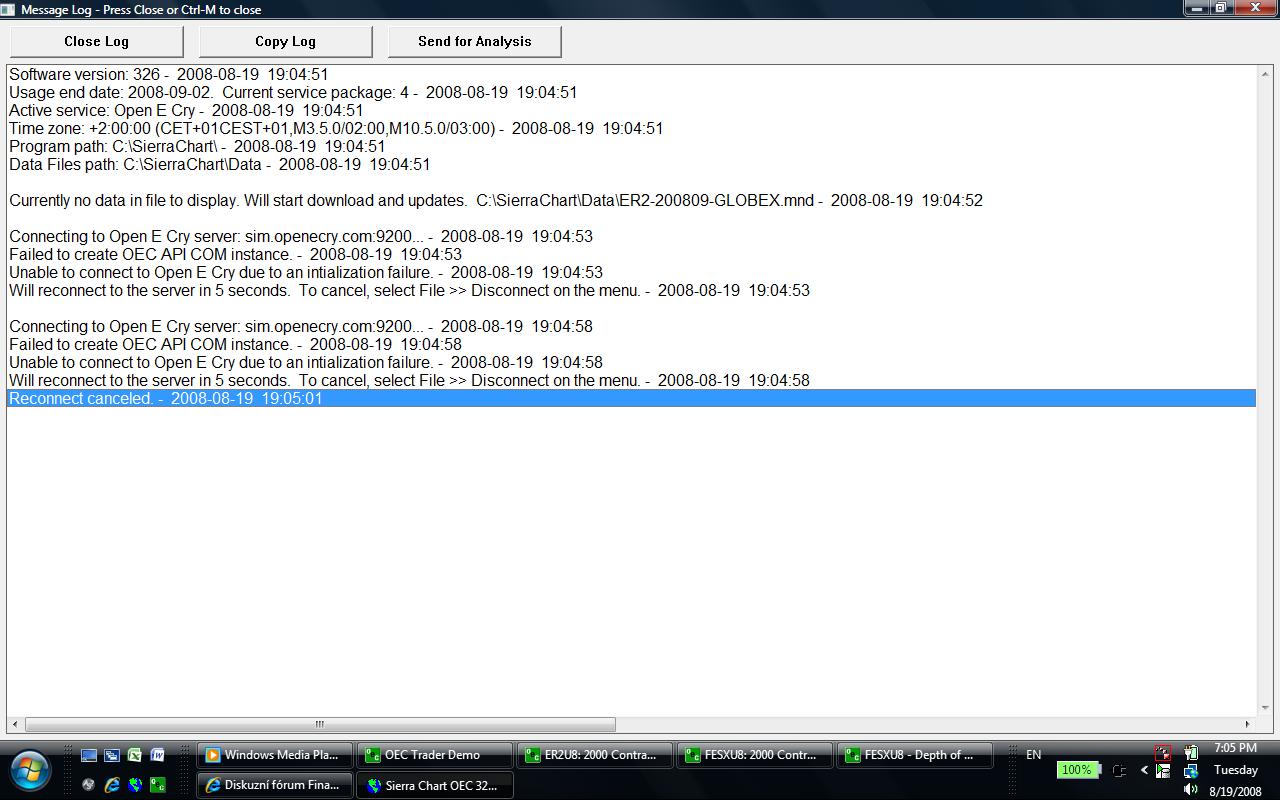
Task: Click the taskbar clock showing 7:05 PM
Action: [x=1236, y=748]
